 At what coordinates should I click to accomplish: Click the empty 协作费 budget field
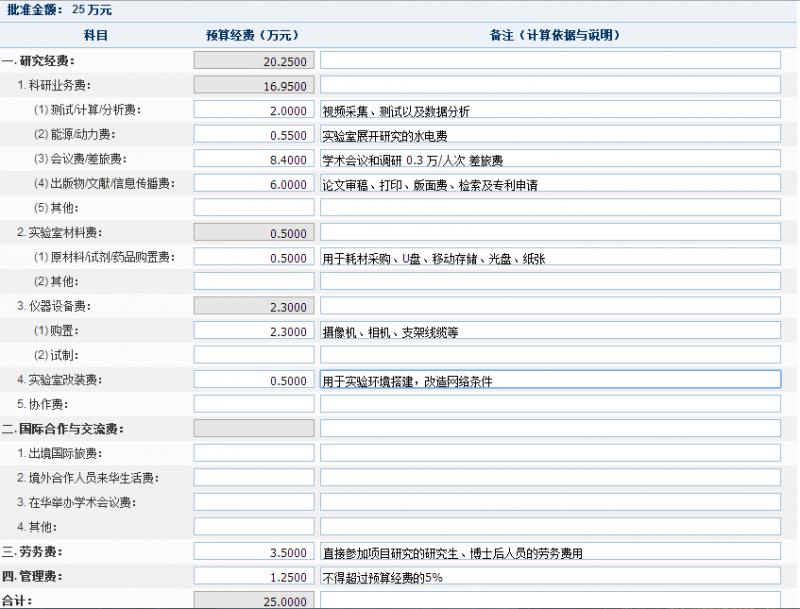point(254,404)
